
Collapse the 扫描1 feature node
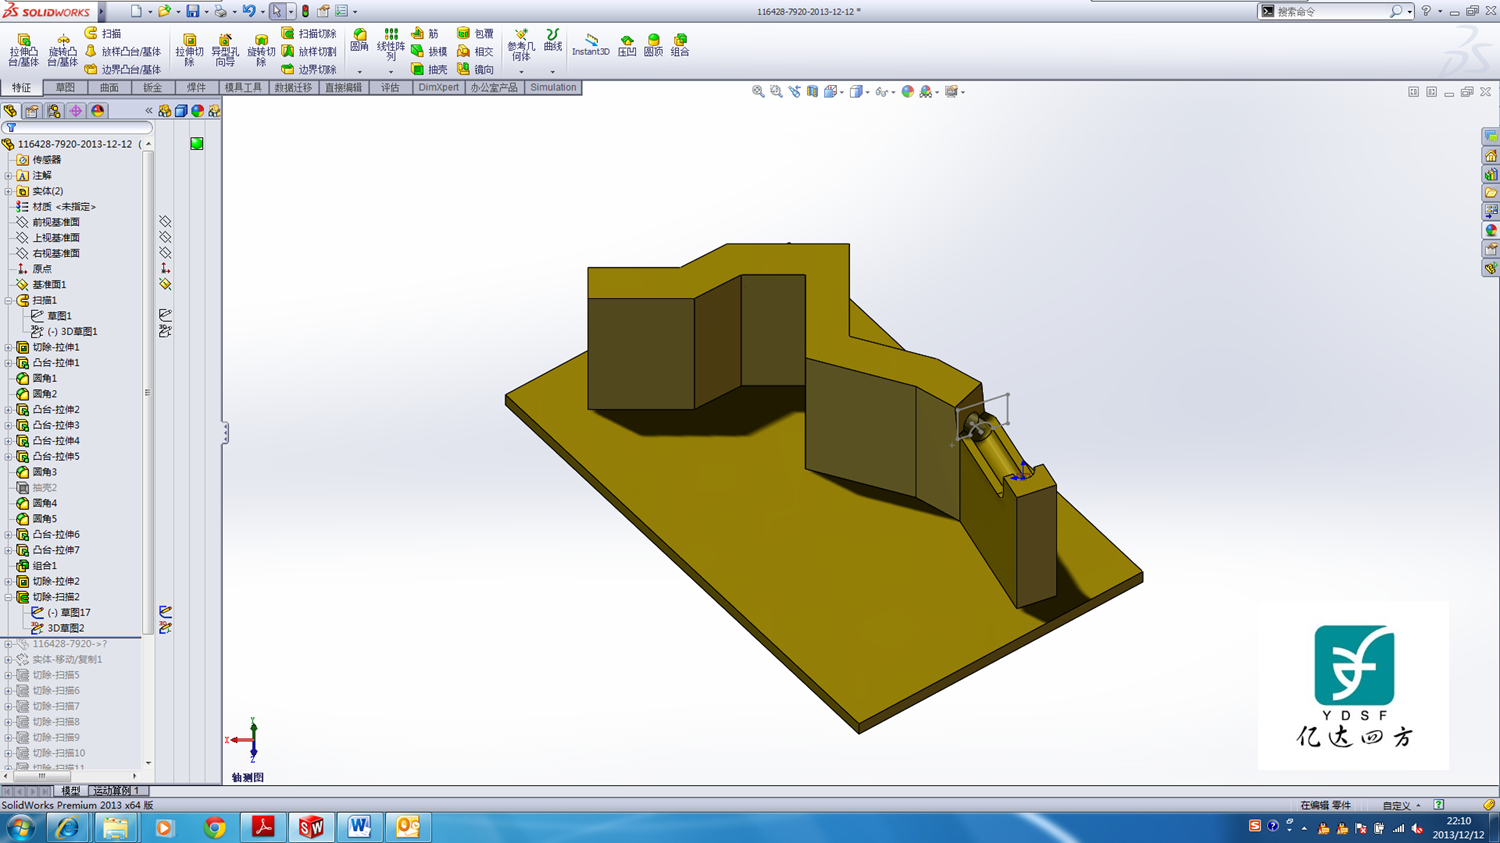[x=8, y=300]
